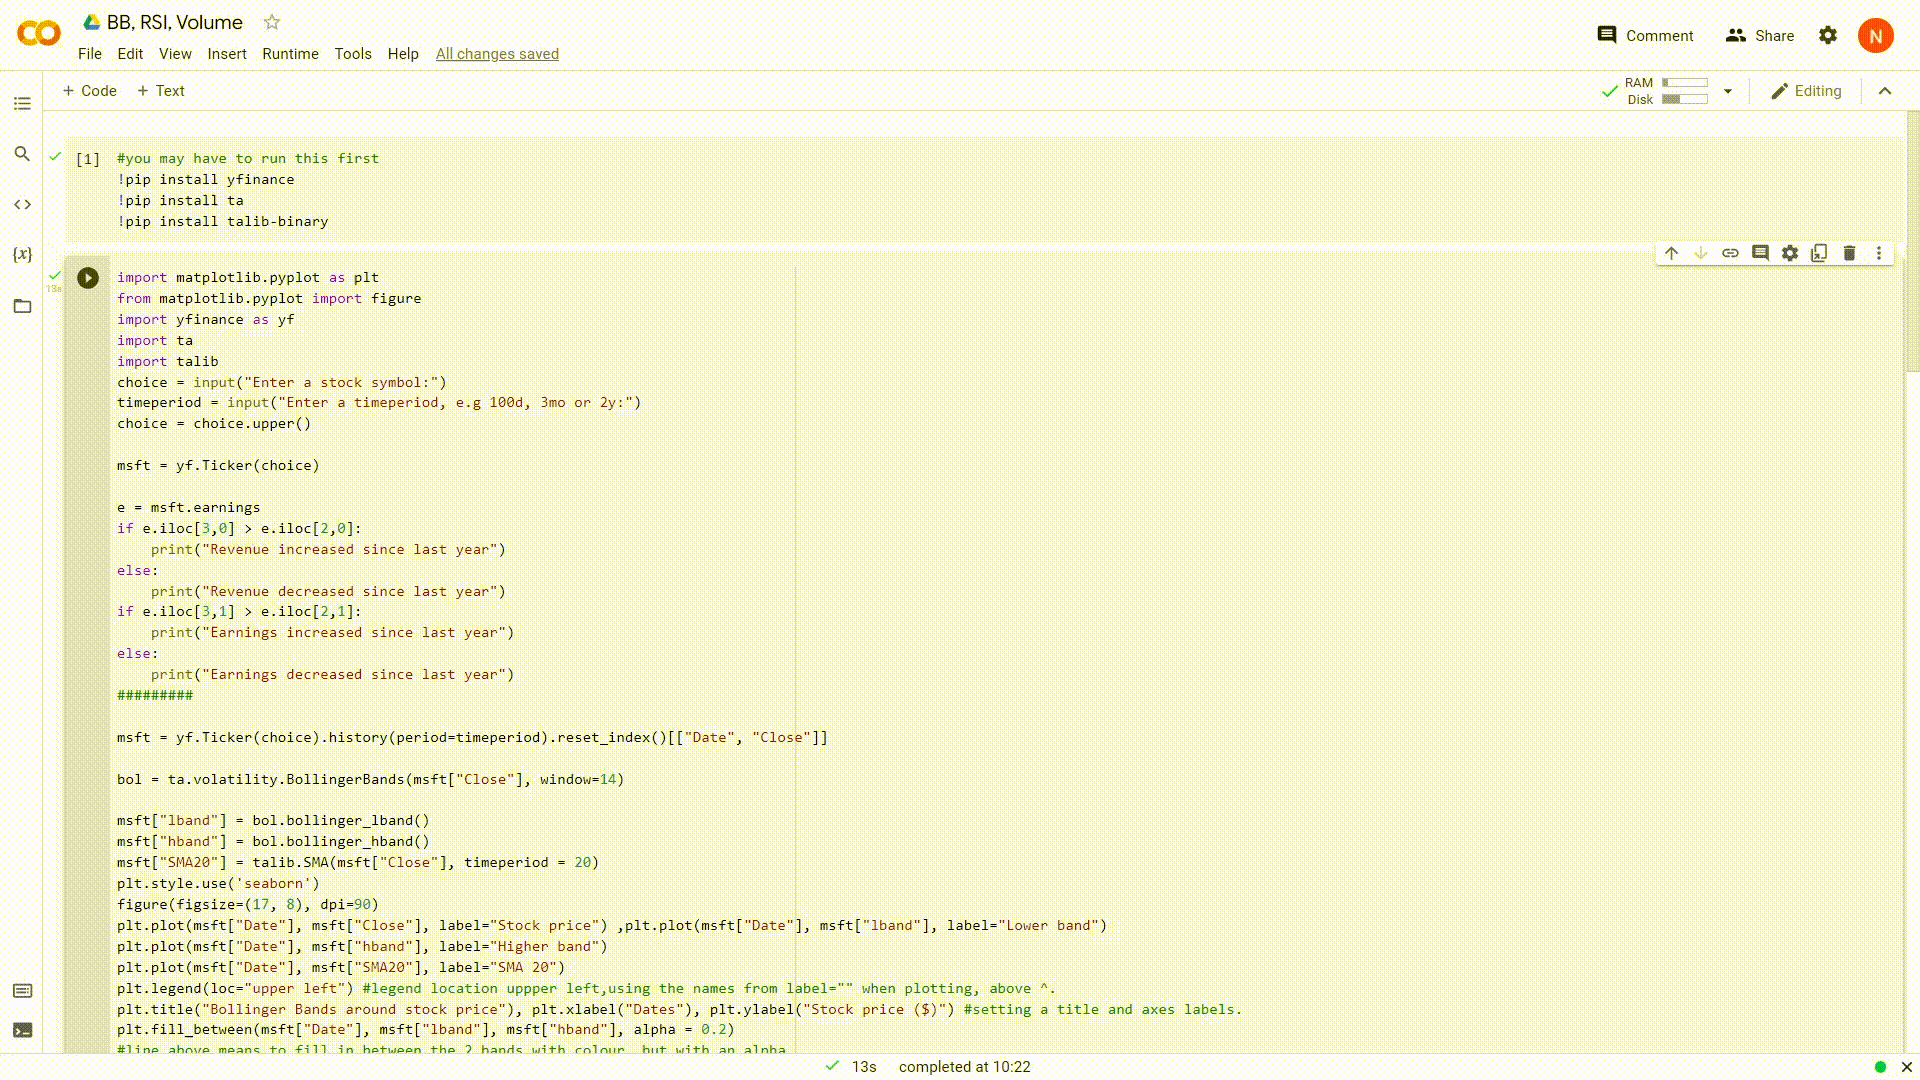Open the command palette icon
The image size is (1920, 1080).
22,991
